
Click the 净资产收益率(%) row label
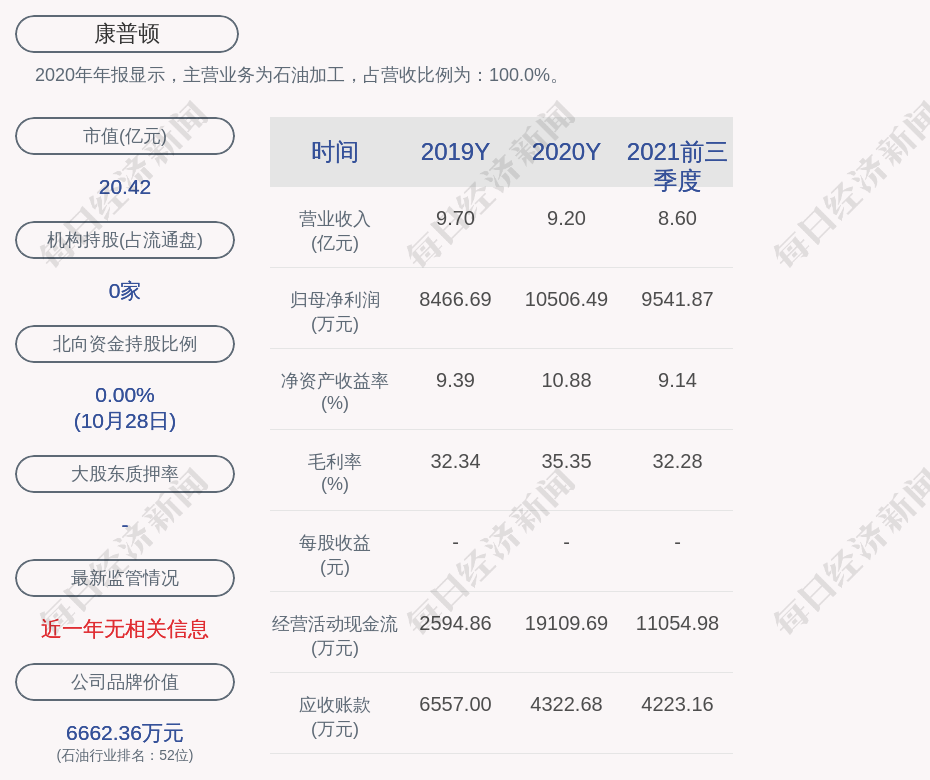[335, 392]
